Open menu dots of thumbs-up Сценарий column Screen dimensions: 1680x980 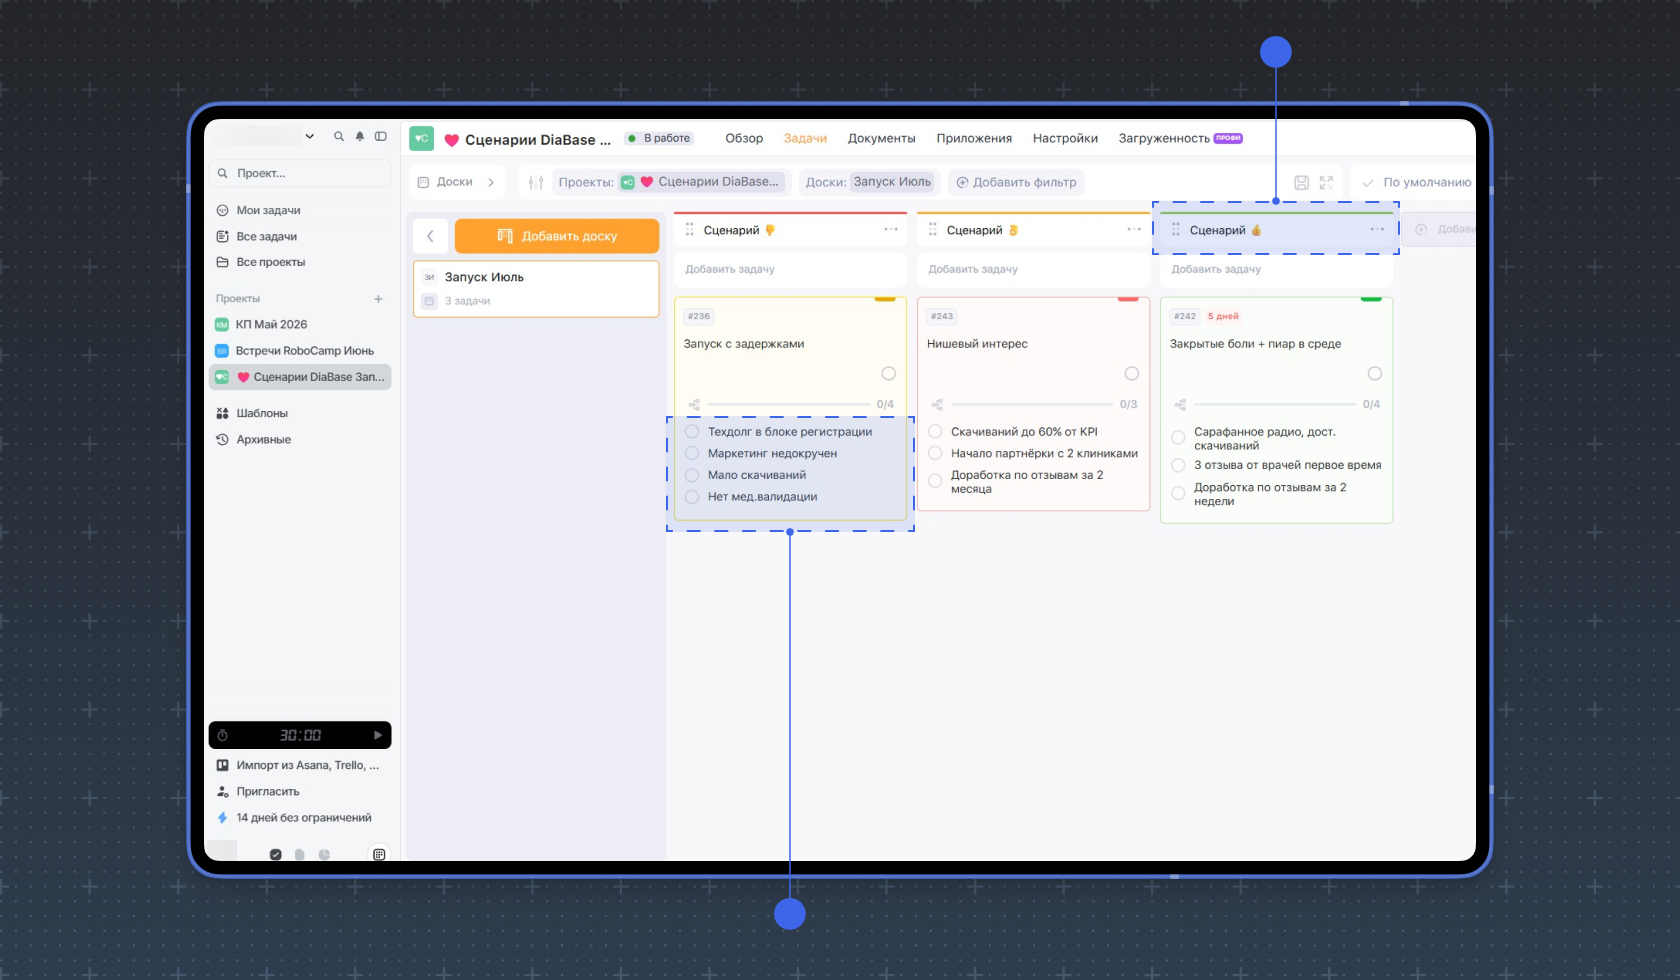point(1377,230)
